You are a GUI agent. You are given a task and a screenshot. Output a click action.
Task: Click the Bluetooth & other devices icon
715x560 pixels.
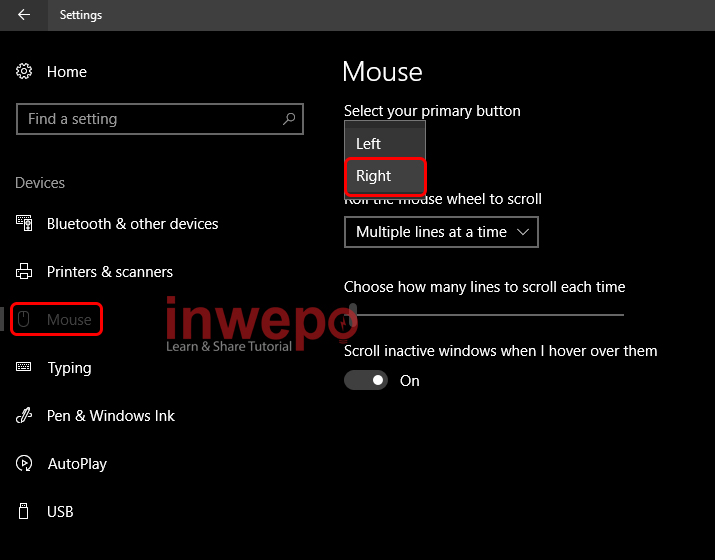[24, 224]
